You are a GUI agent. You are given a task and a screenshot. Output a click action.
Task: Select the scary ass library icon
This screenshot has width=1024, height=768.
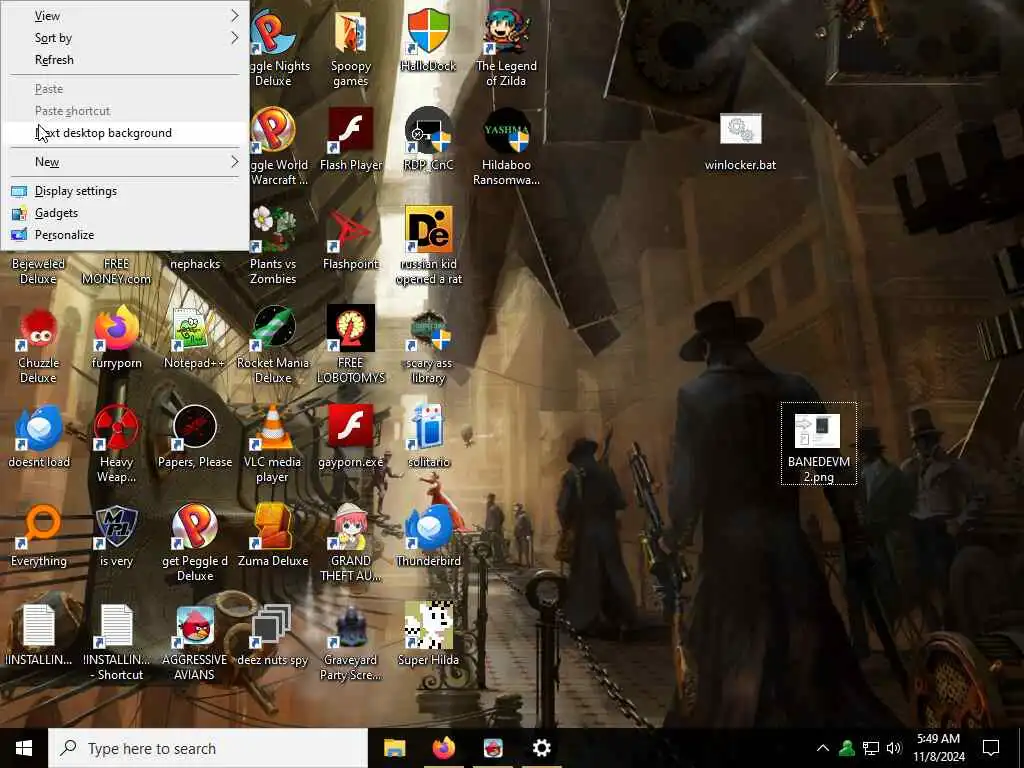[x=428, y=329]
